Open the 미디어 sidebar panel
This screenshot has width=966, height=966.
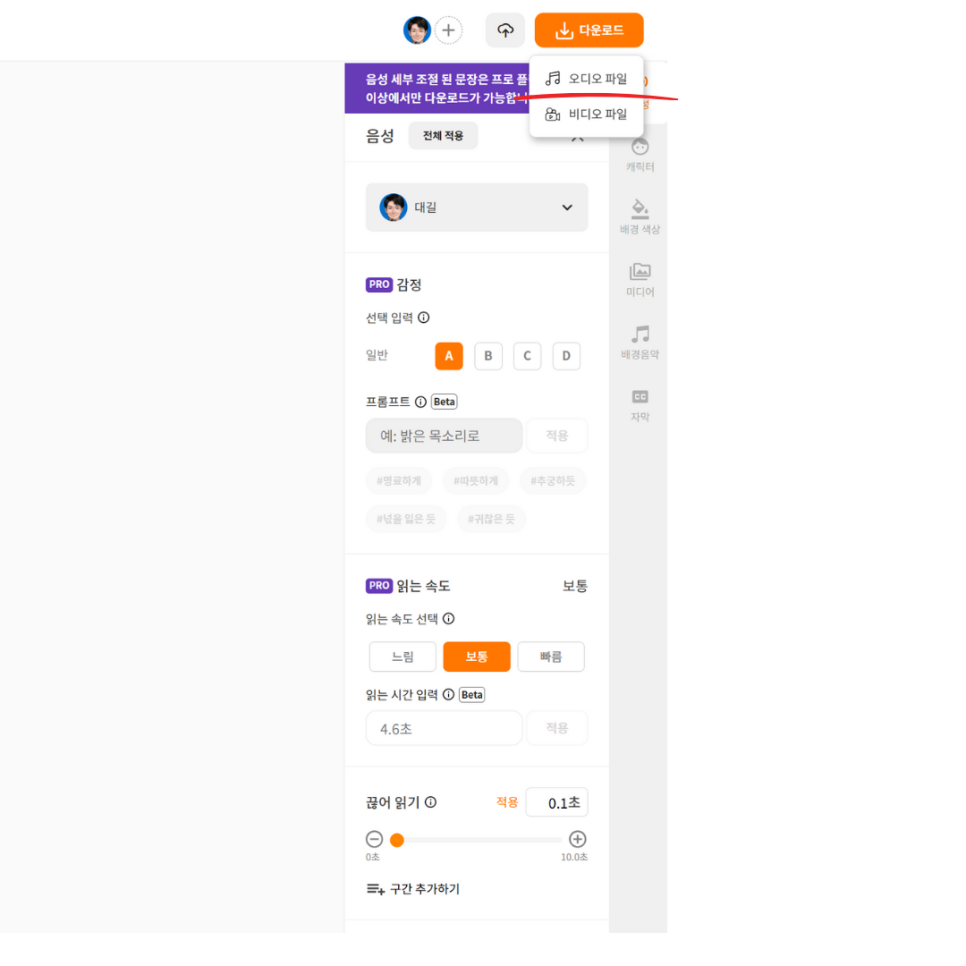click(640, 280)
